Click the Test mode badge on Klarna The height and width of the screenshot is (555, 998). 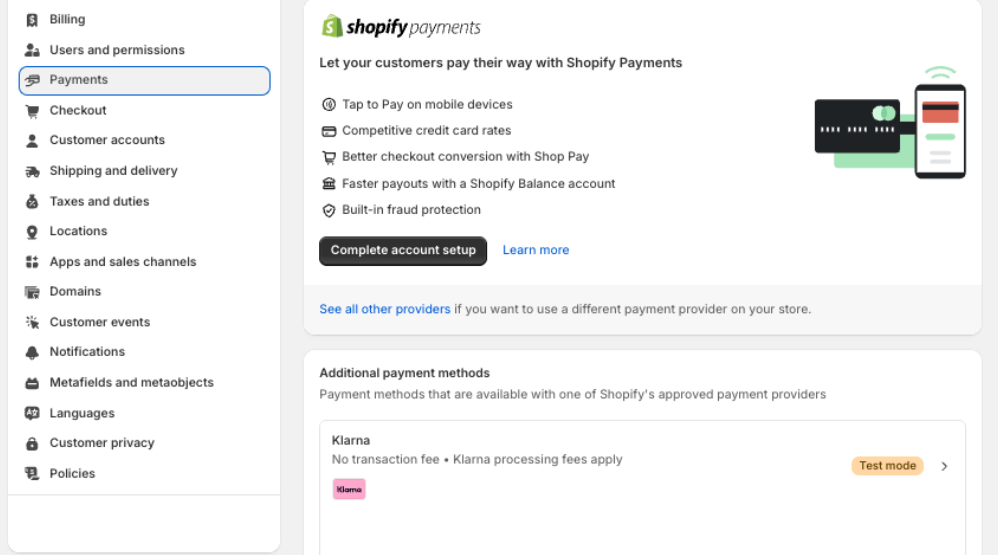887,466
